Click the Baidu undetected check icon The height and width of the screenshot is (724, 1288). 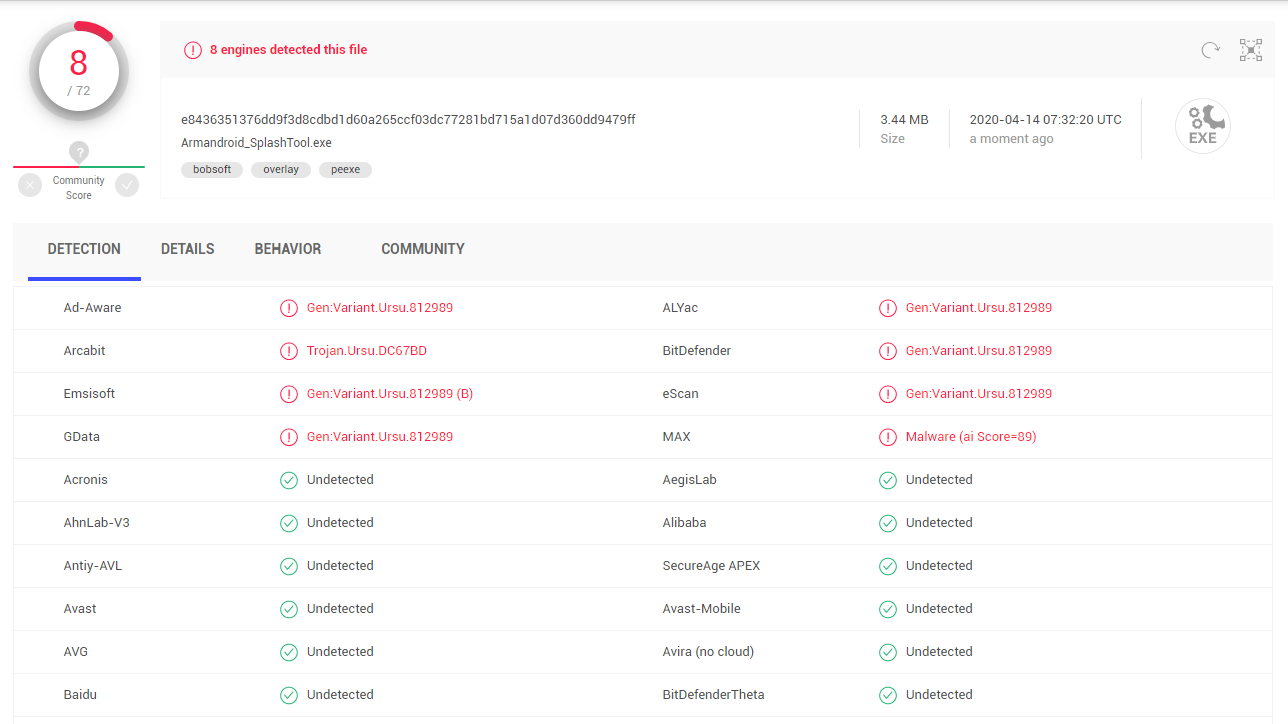pyautogui.click(x=289, y=695)
